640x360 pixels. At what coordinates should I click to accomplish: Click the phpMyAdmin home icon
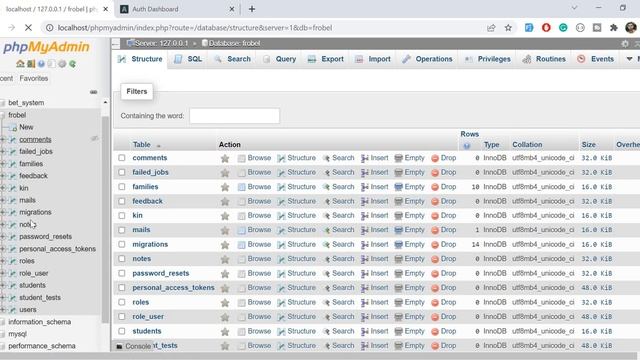click(x=20, y=64)
